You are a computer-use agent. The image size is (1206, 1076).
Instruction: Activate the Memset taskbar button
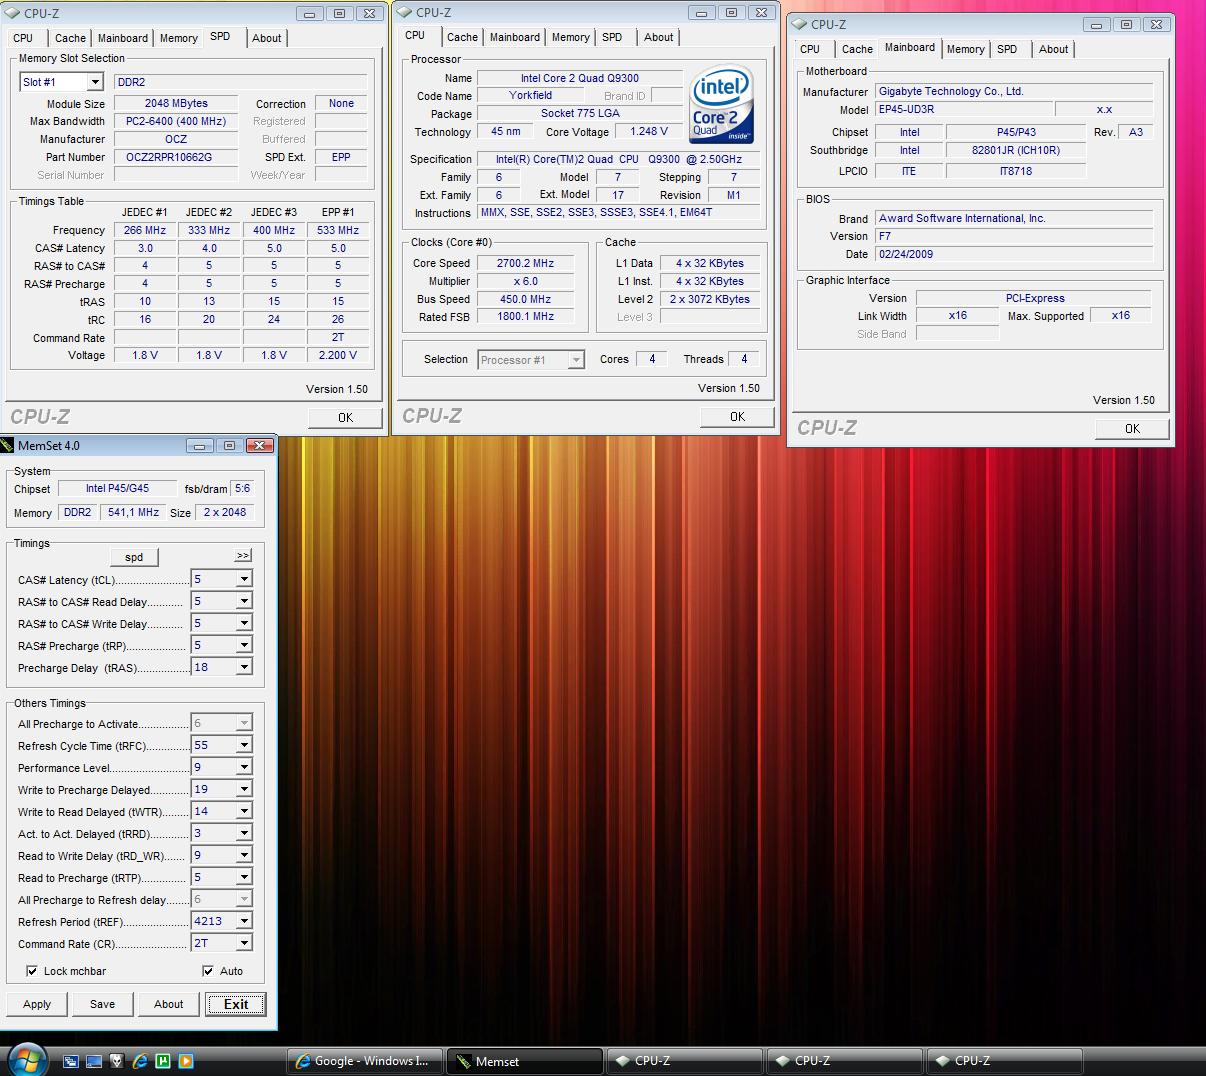click(525, 1061)
